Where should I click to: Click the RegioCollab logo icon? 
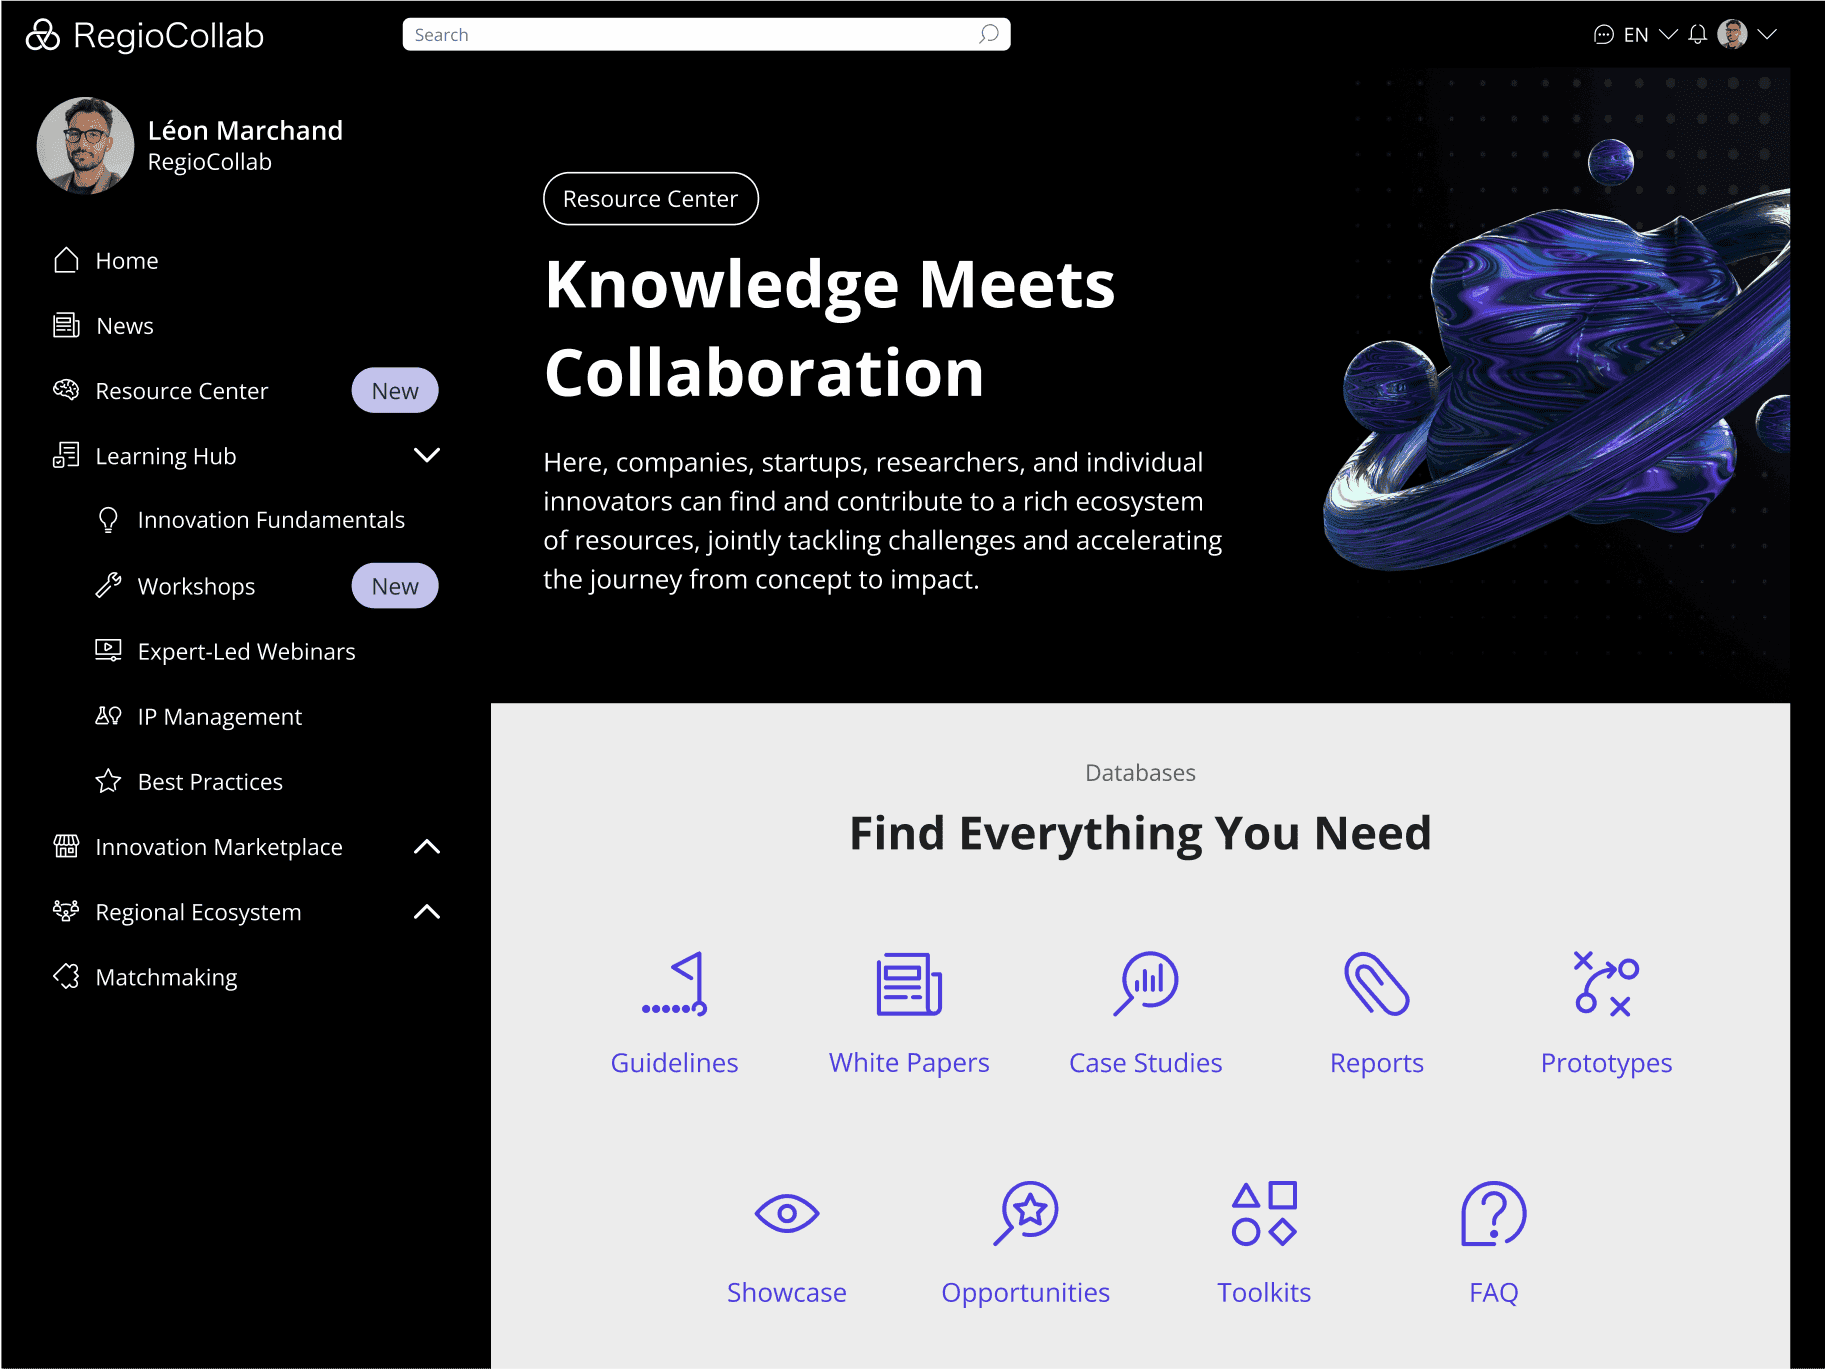point(41,34)
